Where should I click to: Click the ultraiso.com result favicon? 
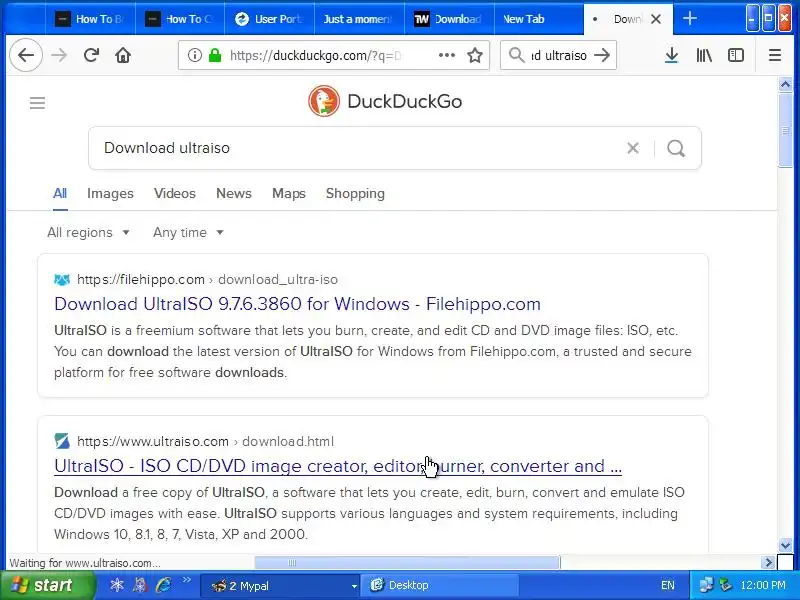coord(62,441)
